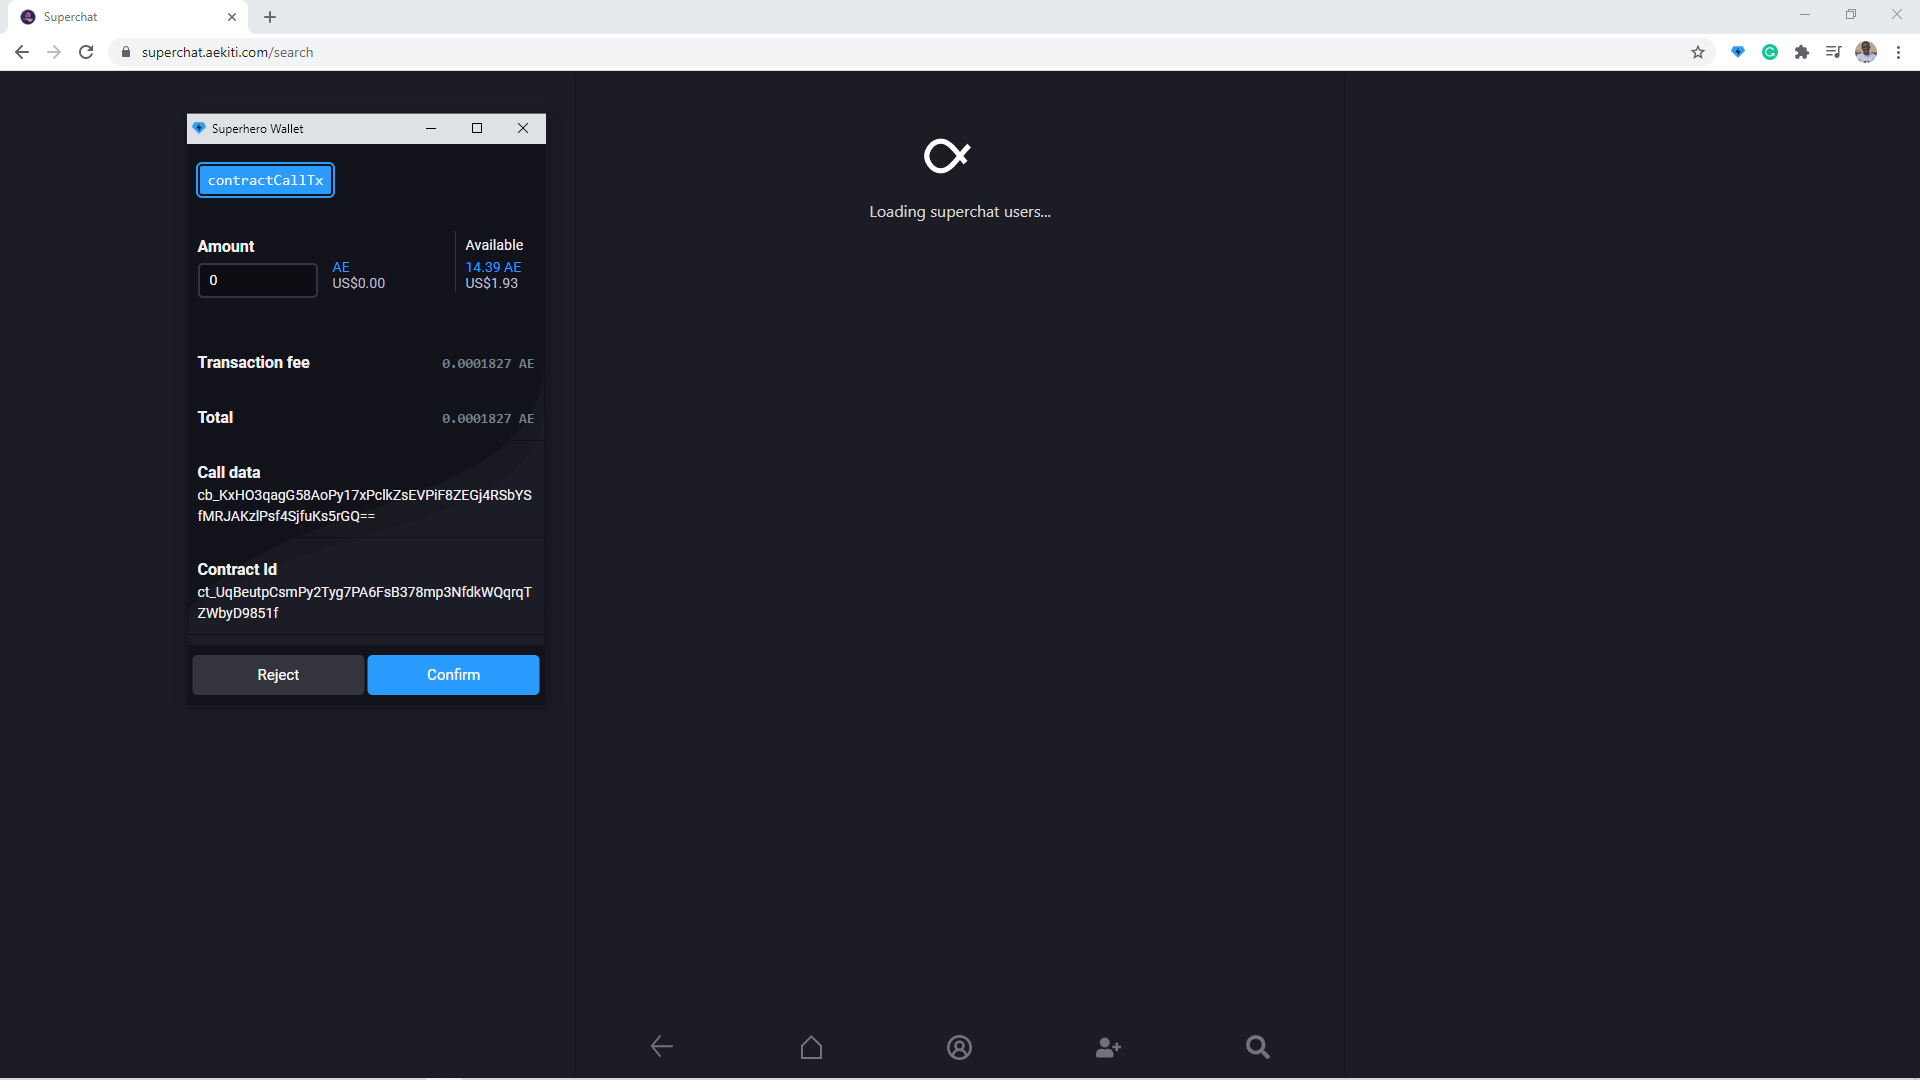Open the Extensions puzzle icon

(1802, 52)
